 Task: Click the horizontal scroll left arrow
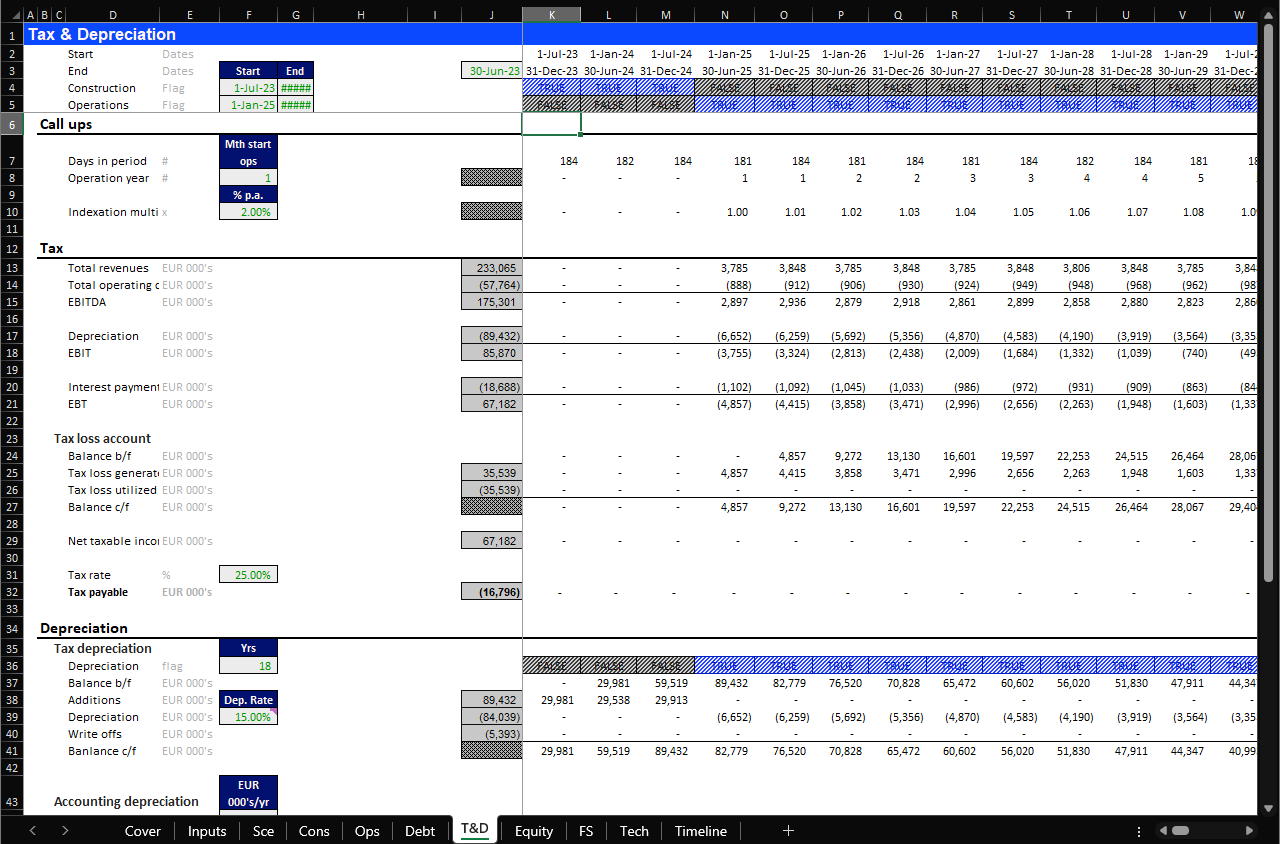coord(1163,831)
